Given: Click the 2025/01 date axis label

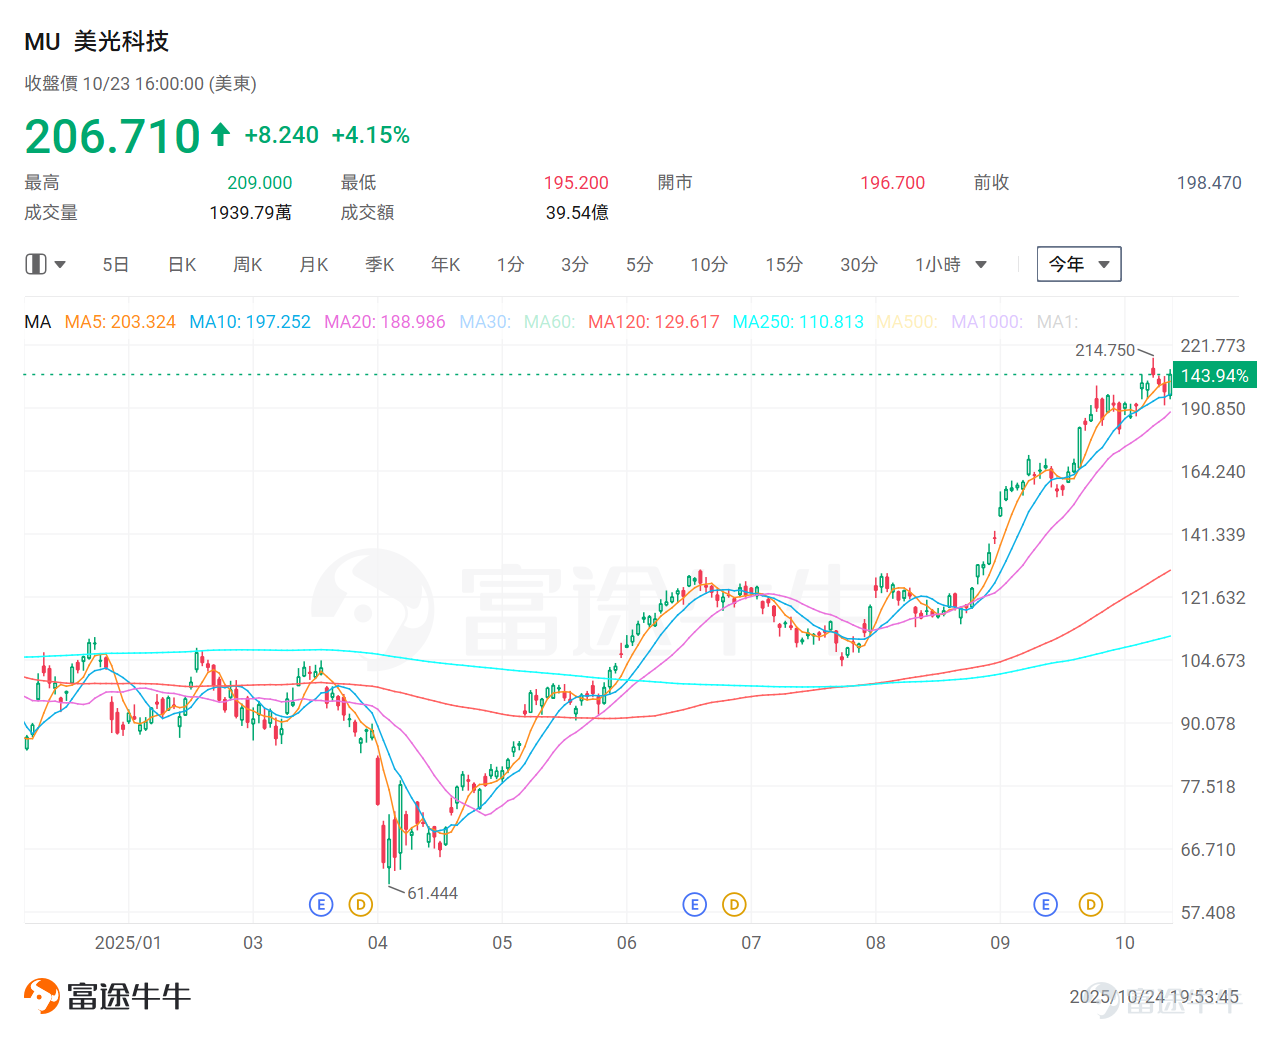Looking at the screenshot, I should point(128,943).
